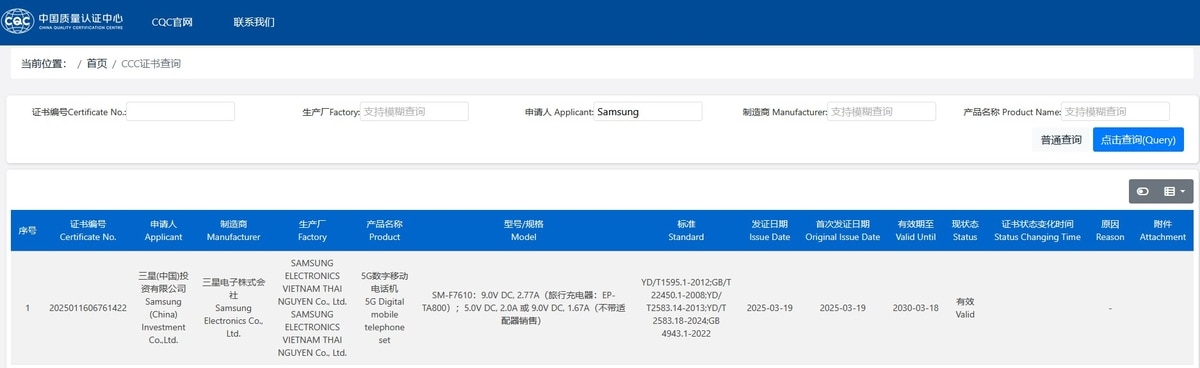Viewport: 1200px width, 368px height.
Task: Click the 首次发证日期 Original Issue Date header
Action: 843,231
